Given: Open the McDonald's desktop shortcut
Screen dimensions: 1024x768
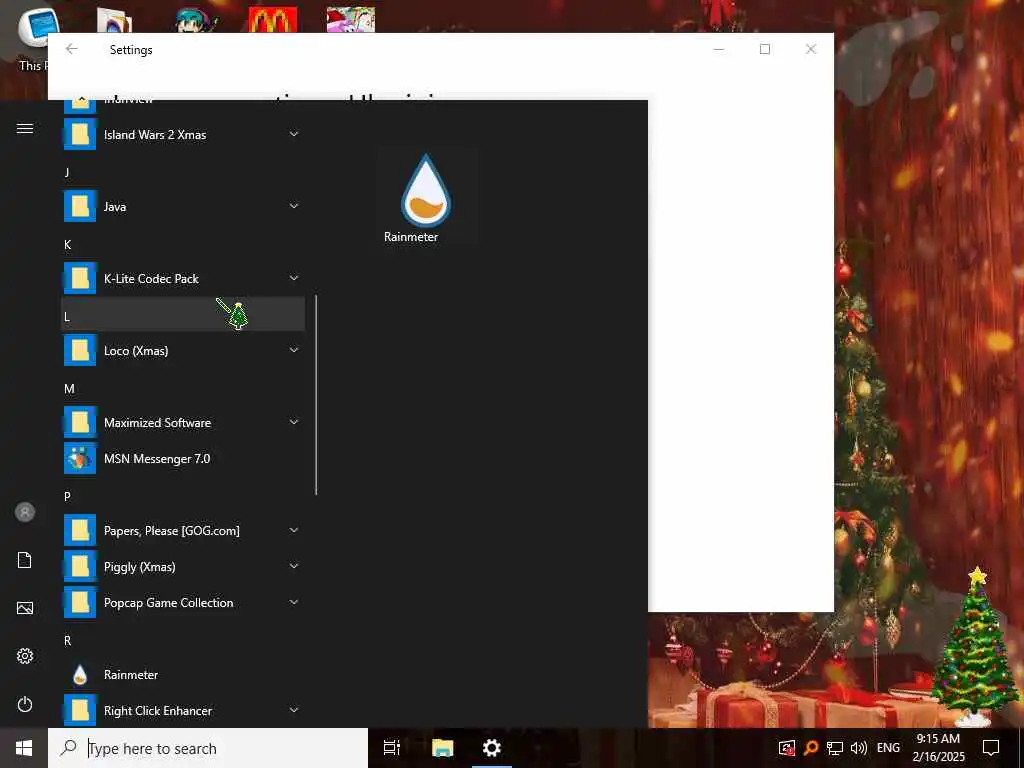Looking at the screenshot, I should point(273,20).
